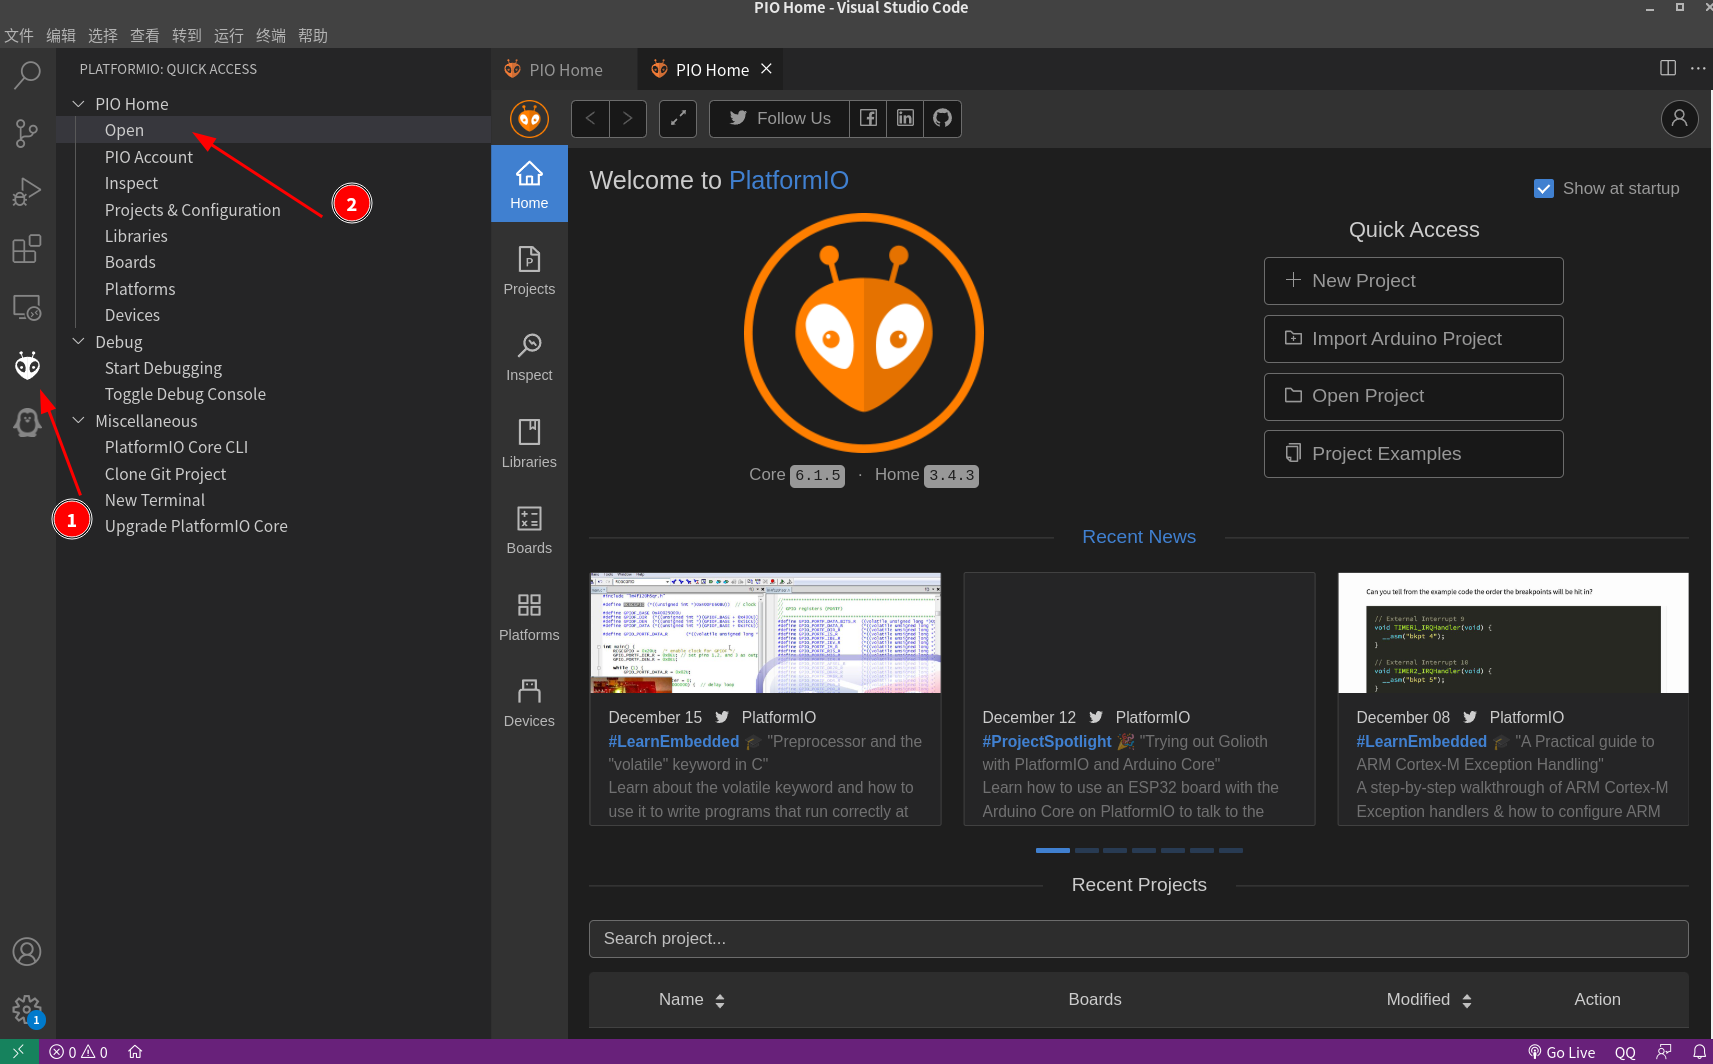Open the Boards section in PIO sidebar
This screenshot has height=1064, width=1713.
[x=529, y=529]
